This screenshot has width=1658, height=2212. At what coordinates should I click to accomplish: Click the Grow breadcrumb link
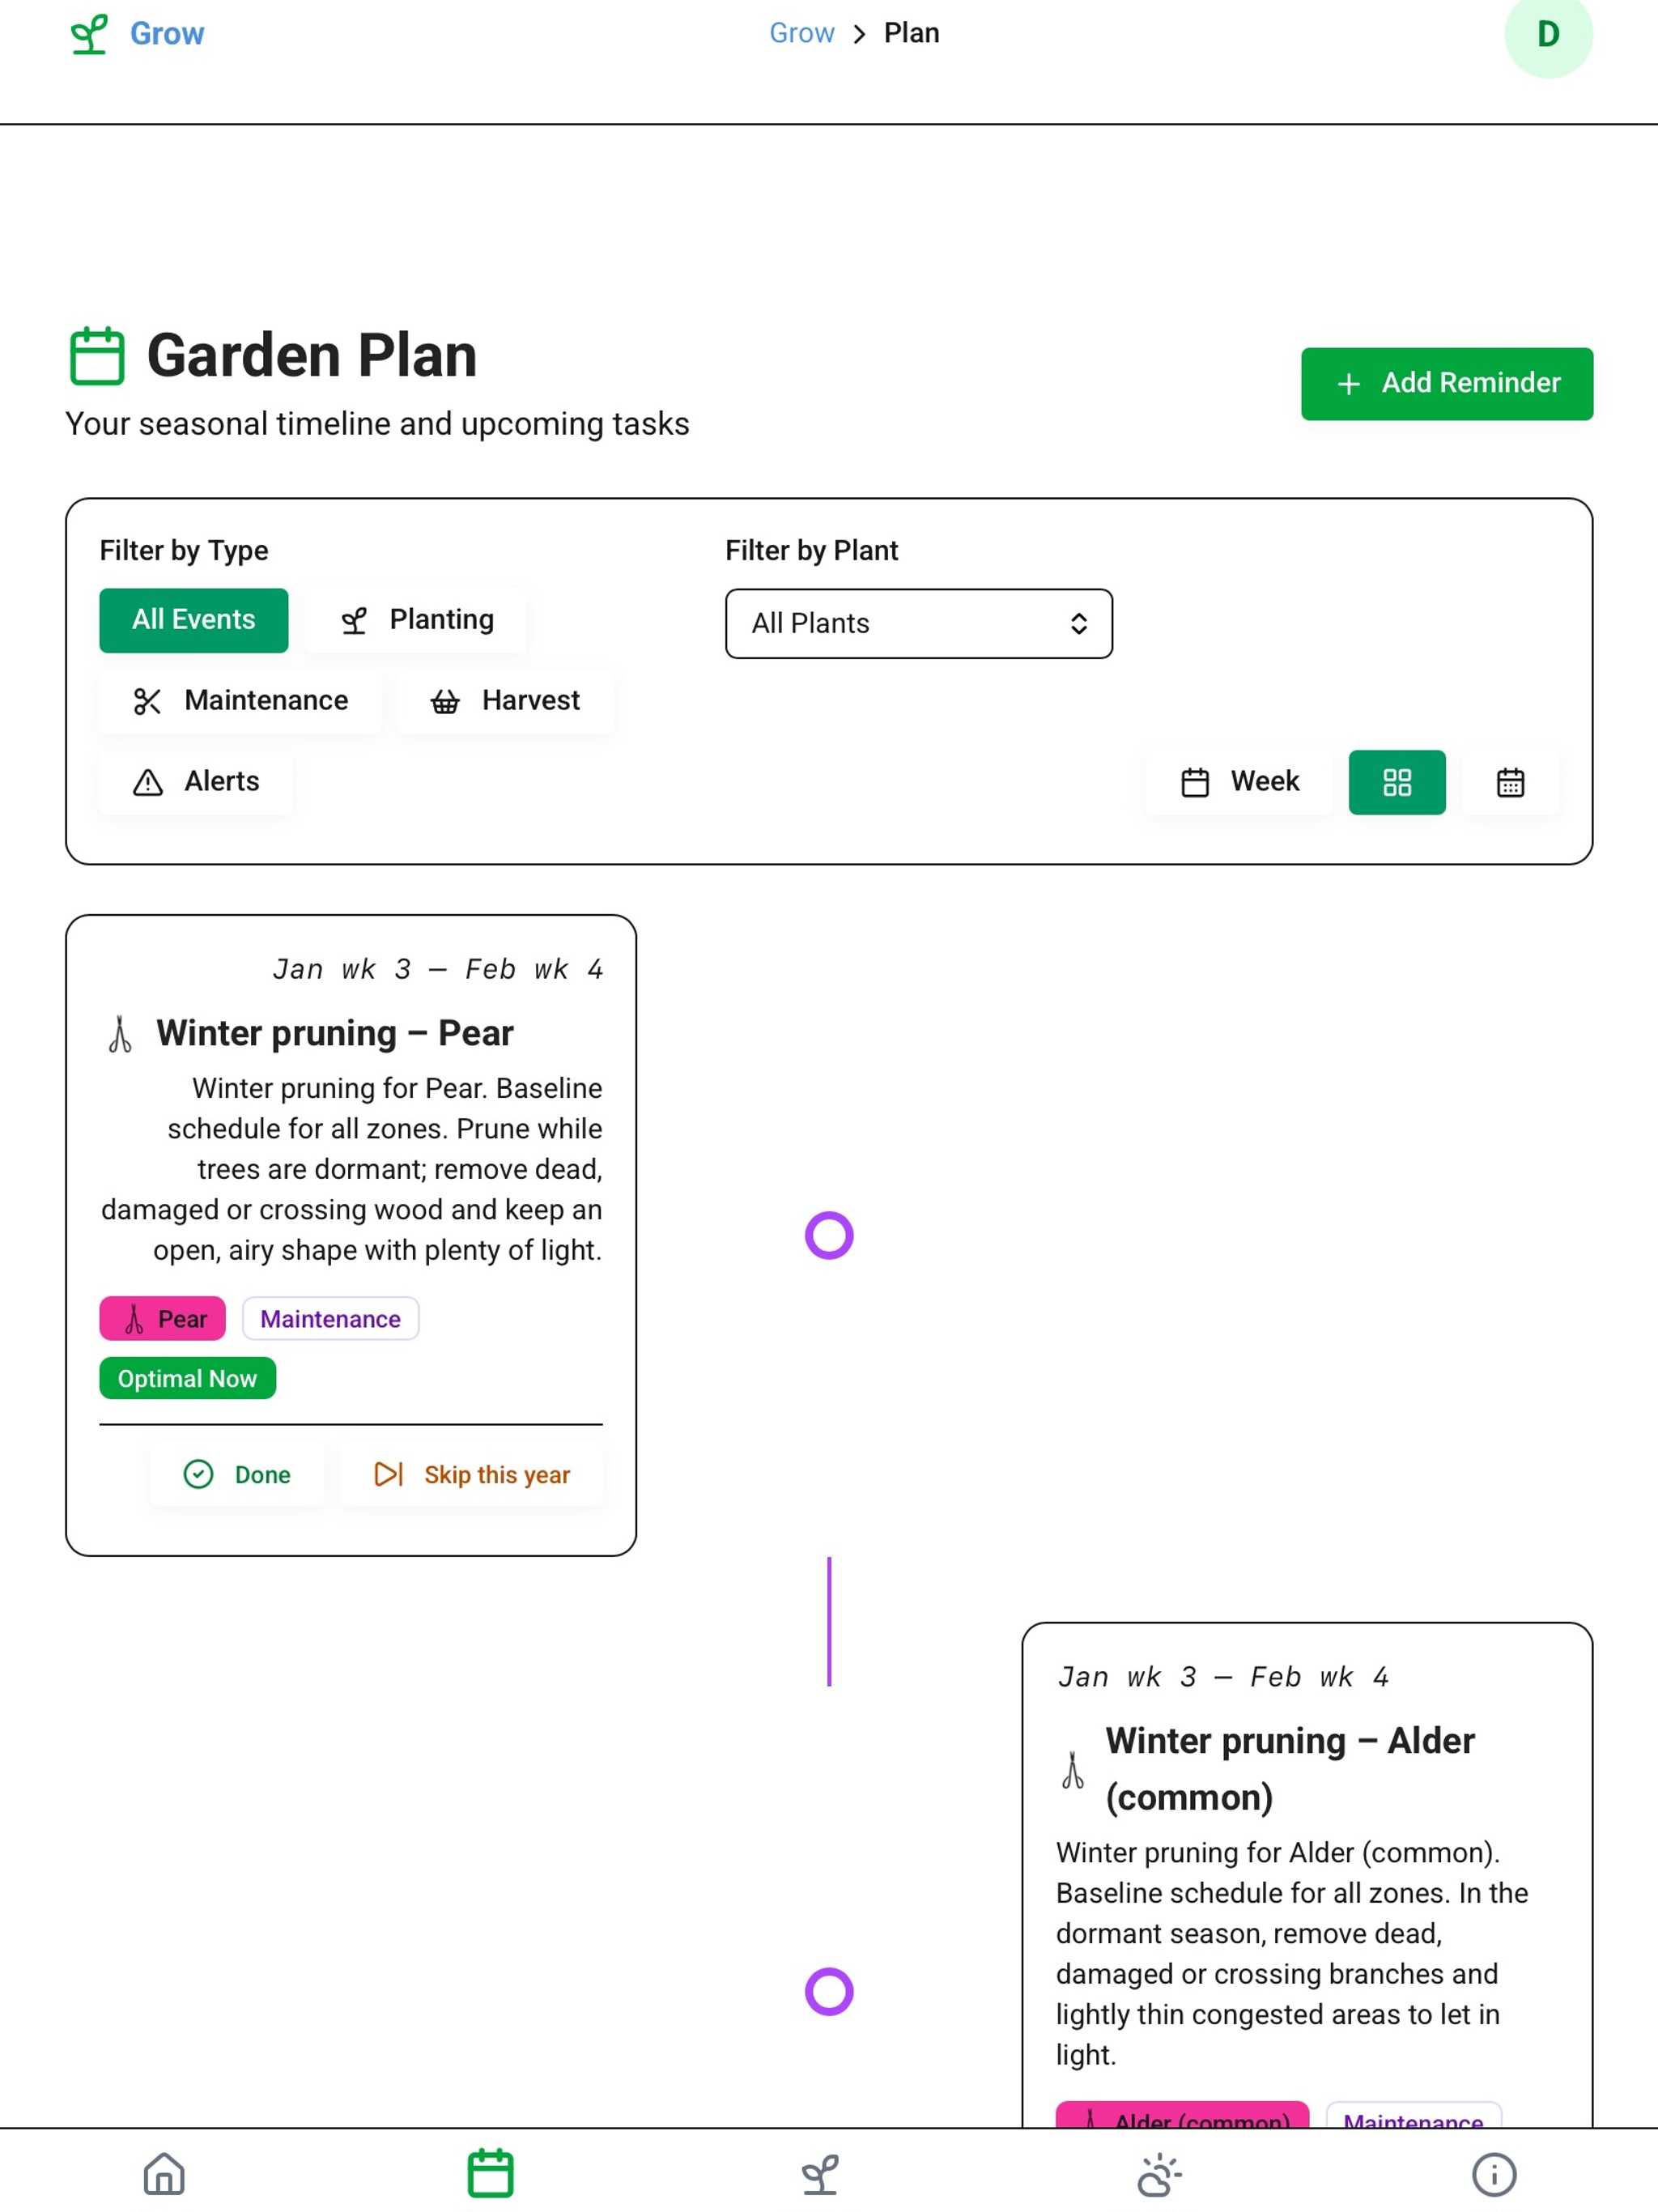[x=801, y=33]
